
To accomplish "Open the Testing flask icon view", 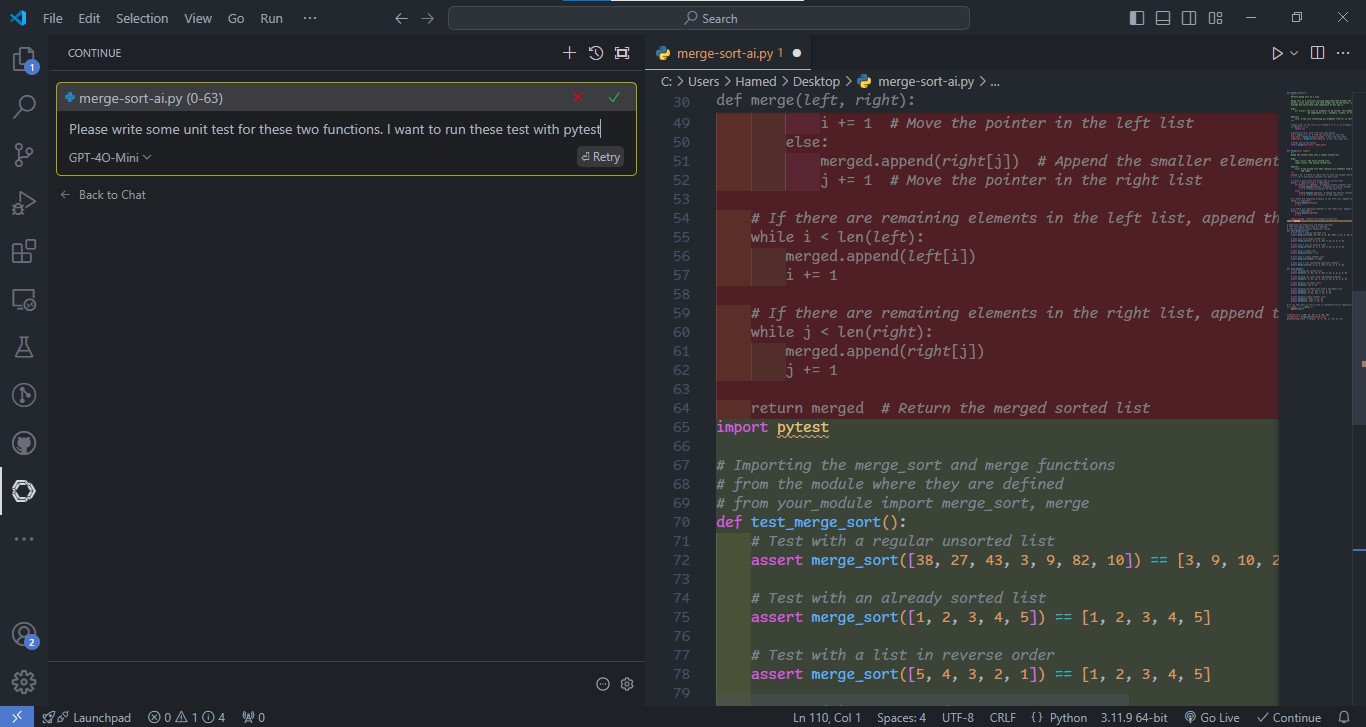I will [x=23, y=347].
